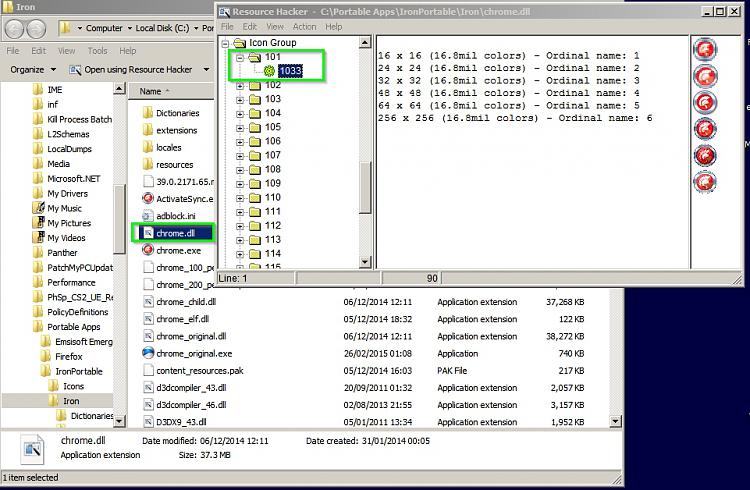Click scroll-up arrow of navigation pane

119,89
